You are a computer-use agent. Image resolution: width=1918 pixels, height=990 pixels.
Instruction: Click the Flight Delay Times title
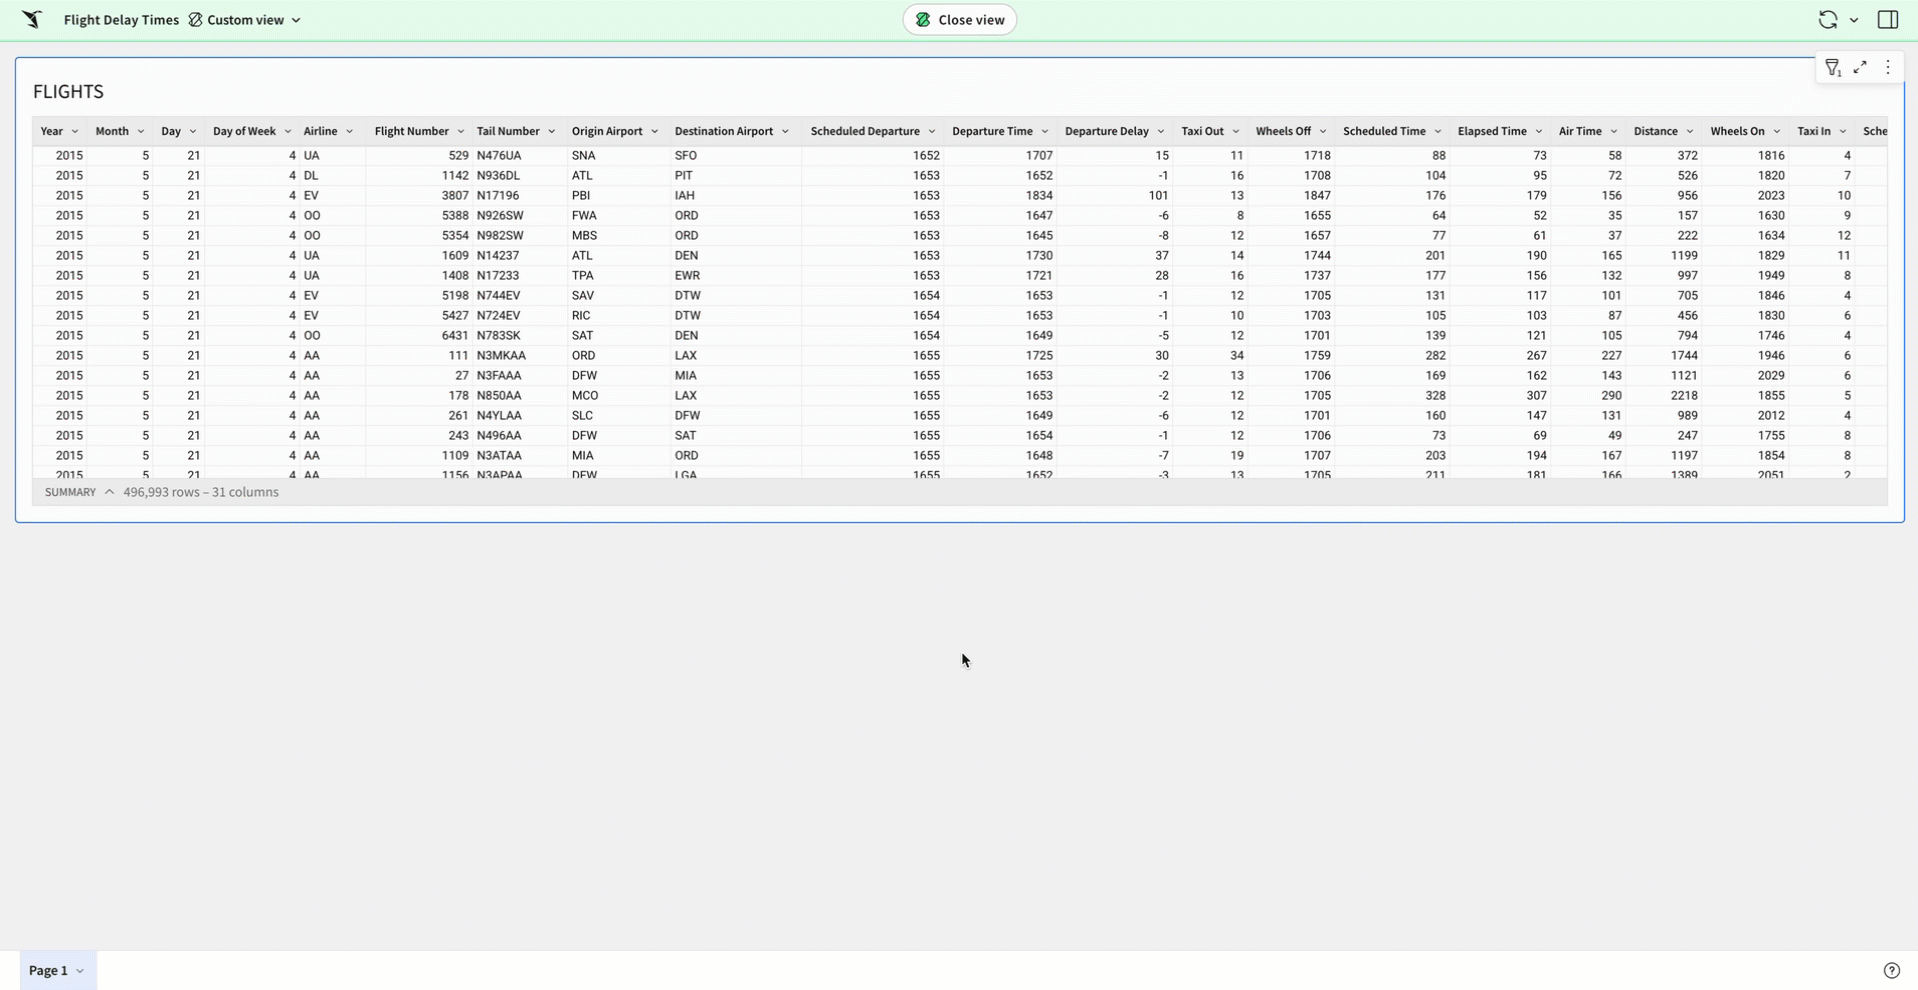tap(121, 20)
